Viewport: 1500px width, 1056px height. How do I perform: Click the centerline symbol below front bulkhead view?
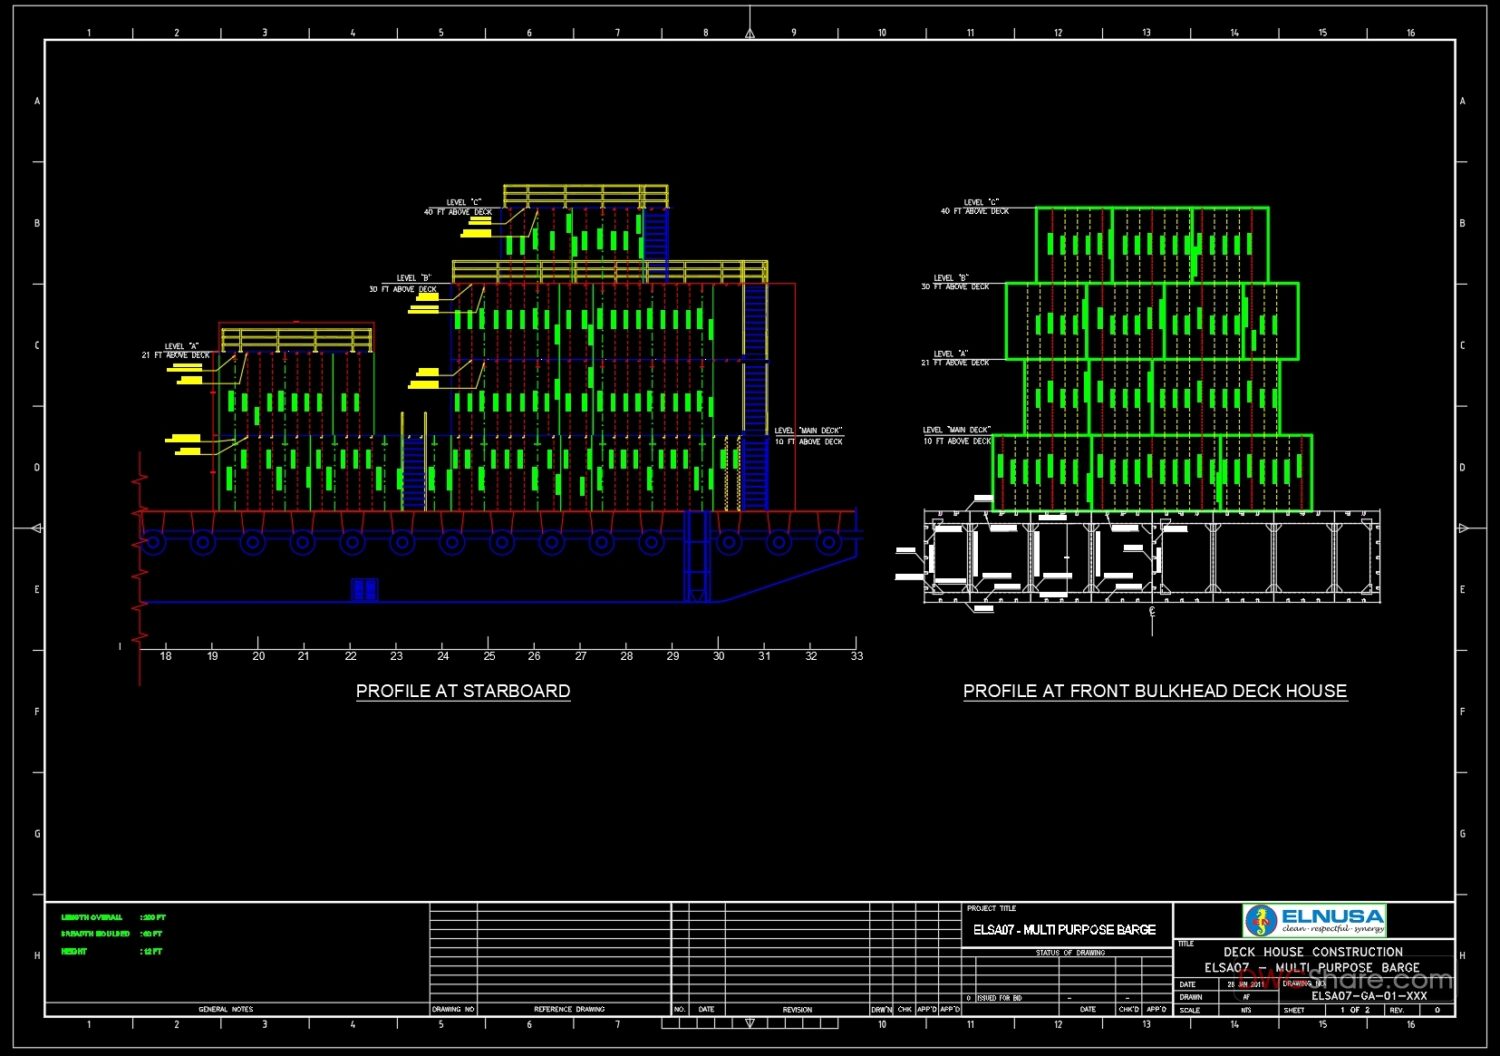click(1152, 611)
